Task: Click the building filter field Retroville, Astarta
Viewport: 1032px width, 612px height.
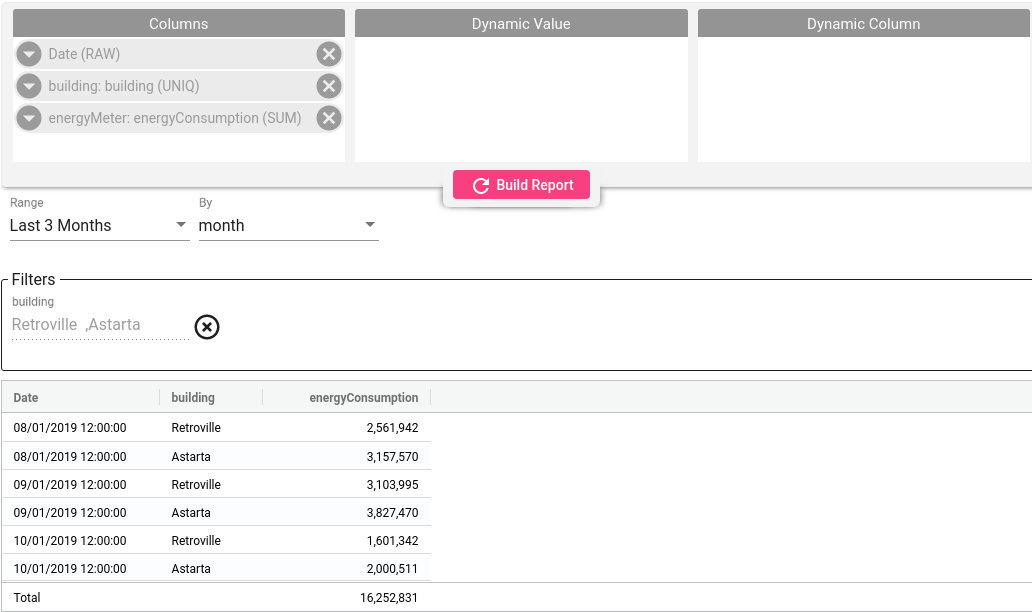Action: point(100,325)
